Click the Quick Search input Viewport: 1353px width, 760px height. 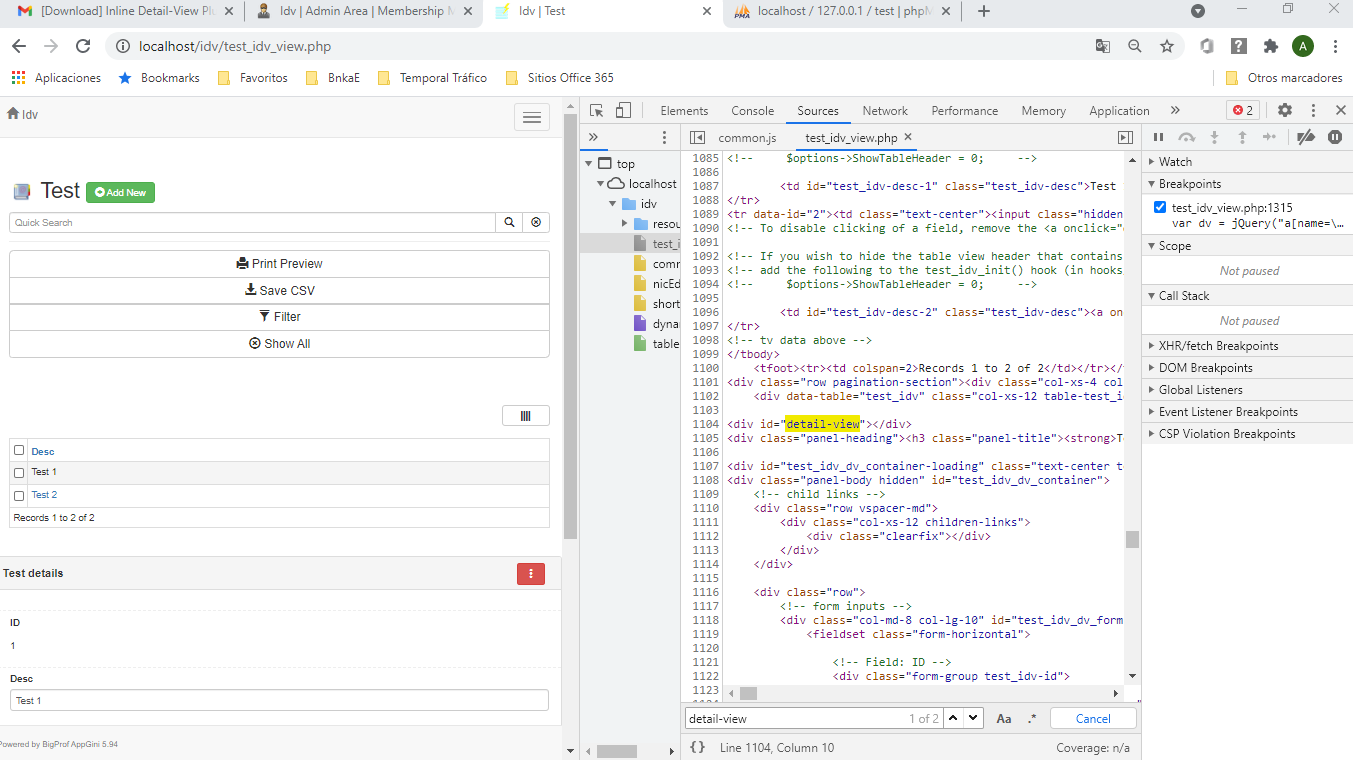pos(253,223)
